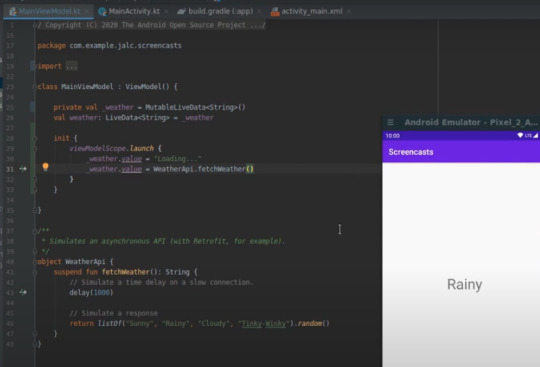The image size is (540, 367).
Task: Open the build.gradle (:app) tab
Action: (x=220, y=11)
